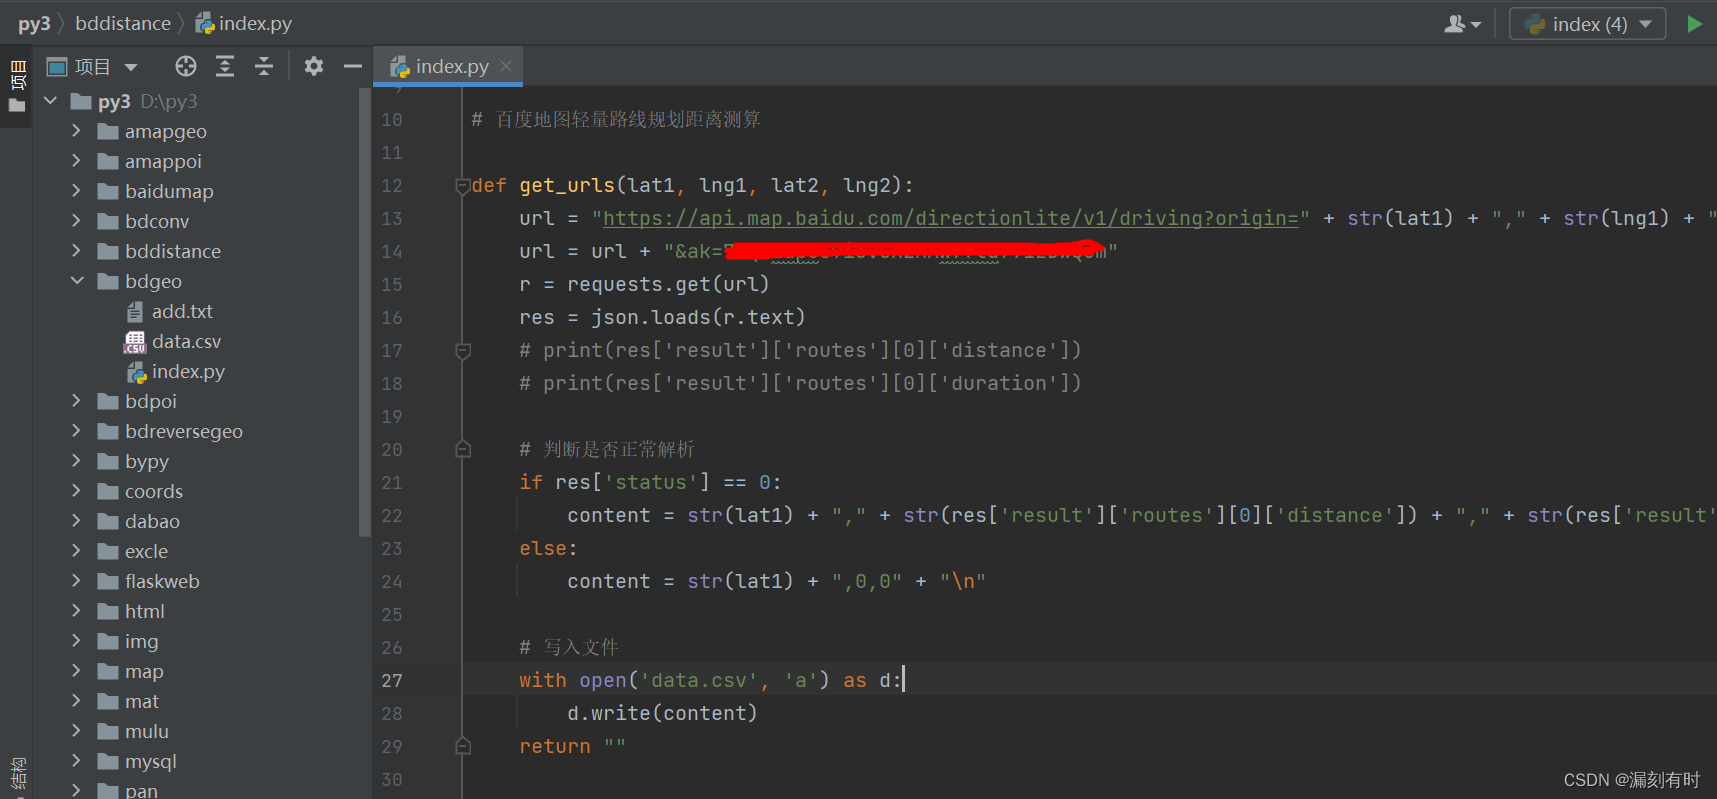Select the flaskweb folder
Viewport: 1717px width, 799px height.
pyautogui.click(x=148, y=581)
